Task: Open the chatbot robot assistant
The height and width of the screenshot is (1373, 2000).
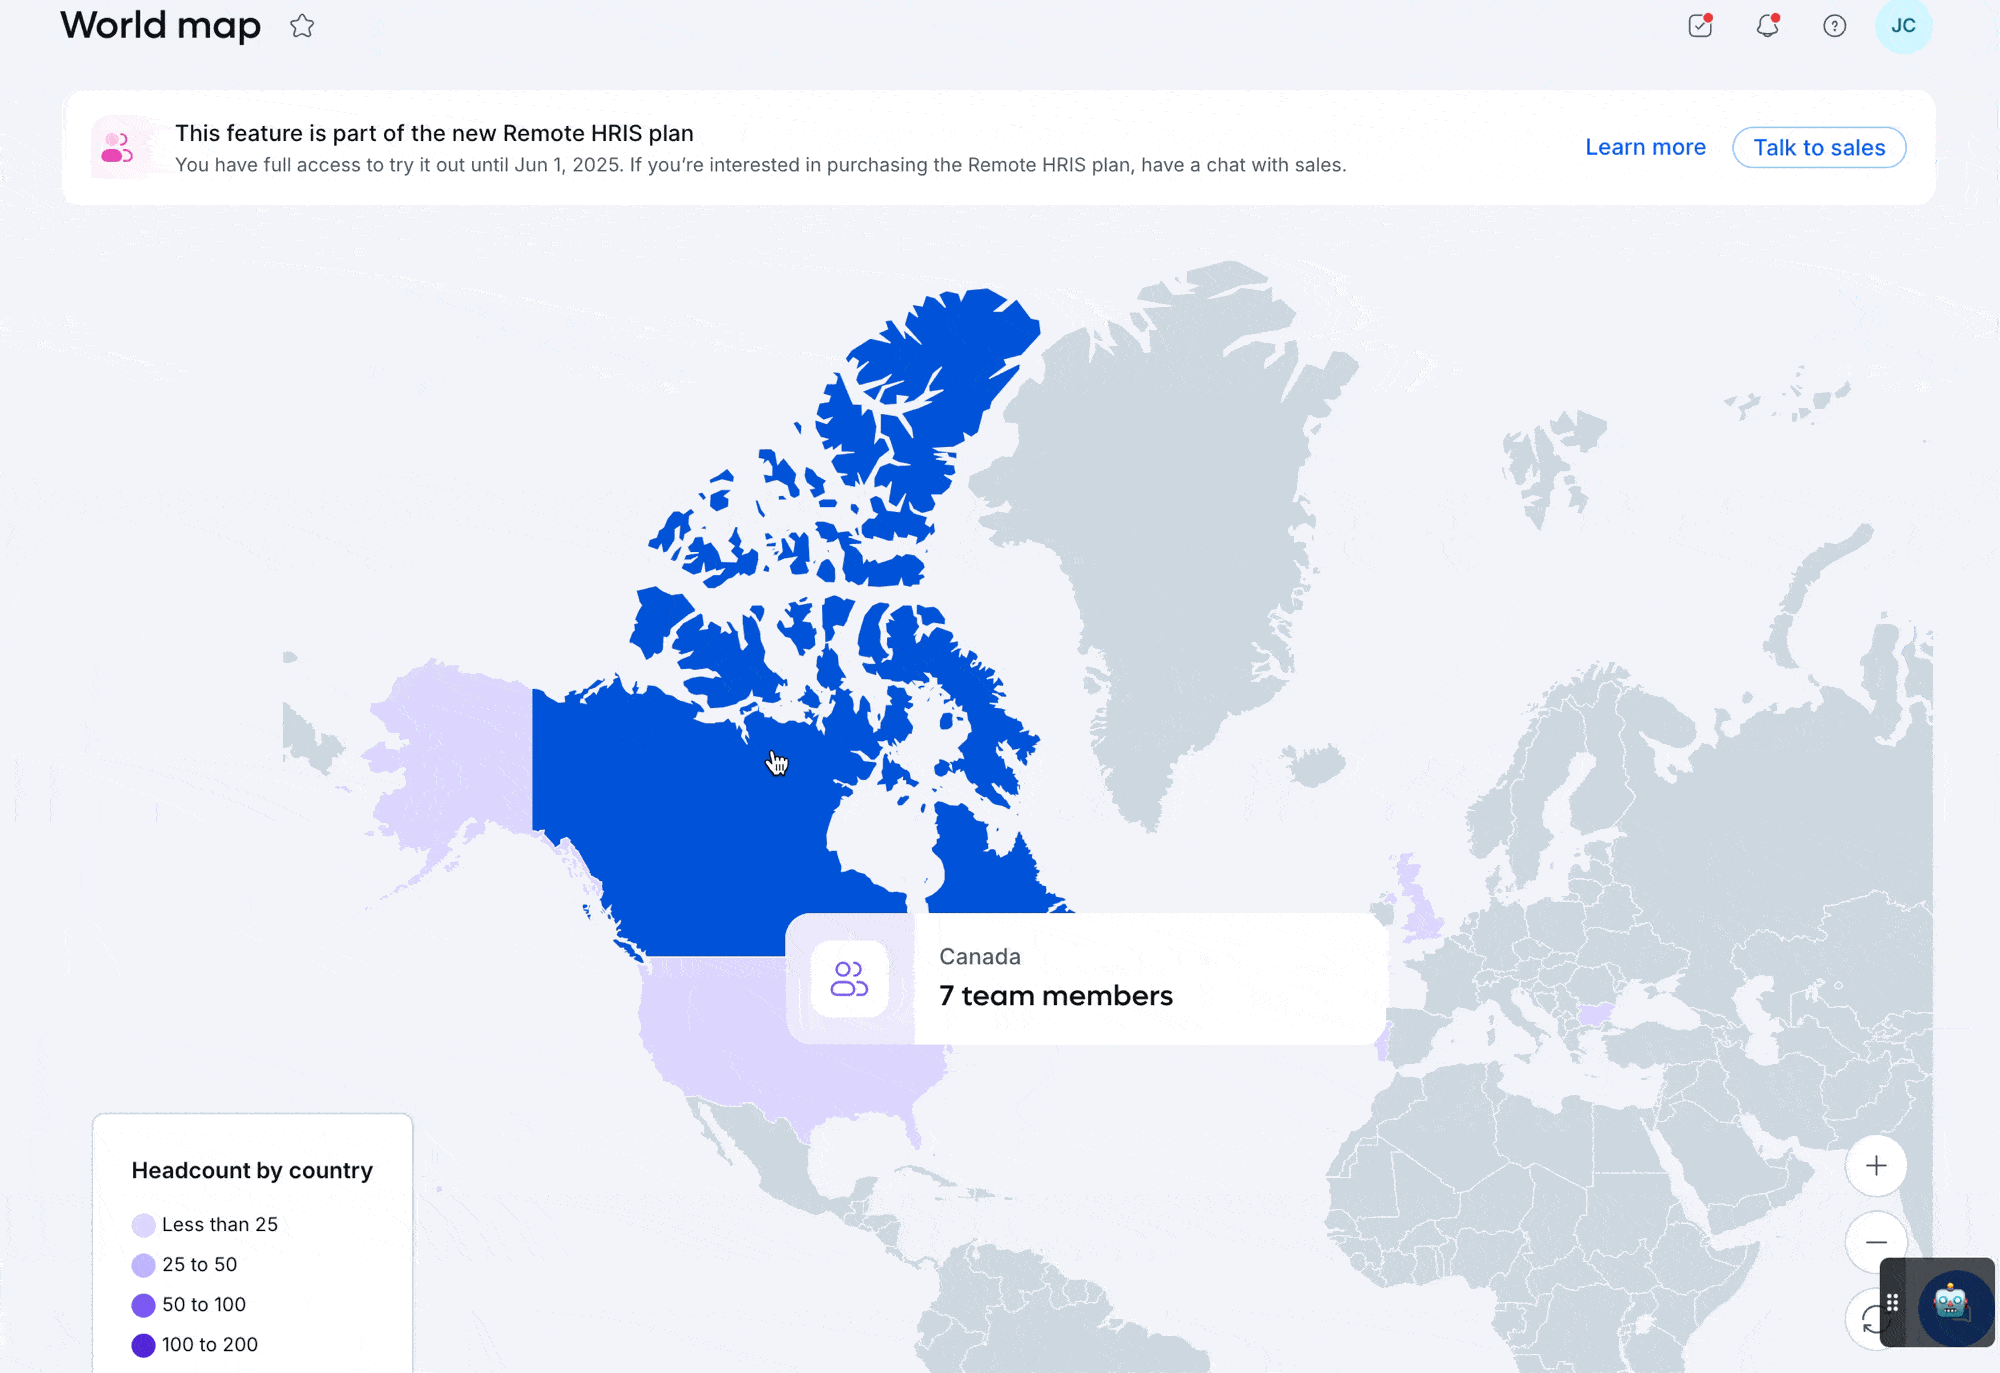Action: [1951, 1303]
